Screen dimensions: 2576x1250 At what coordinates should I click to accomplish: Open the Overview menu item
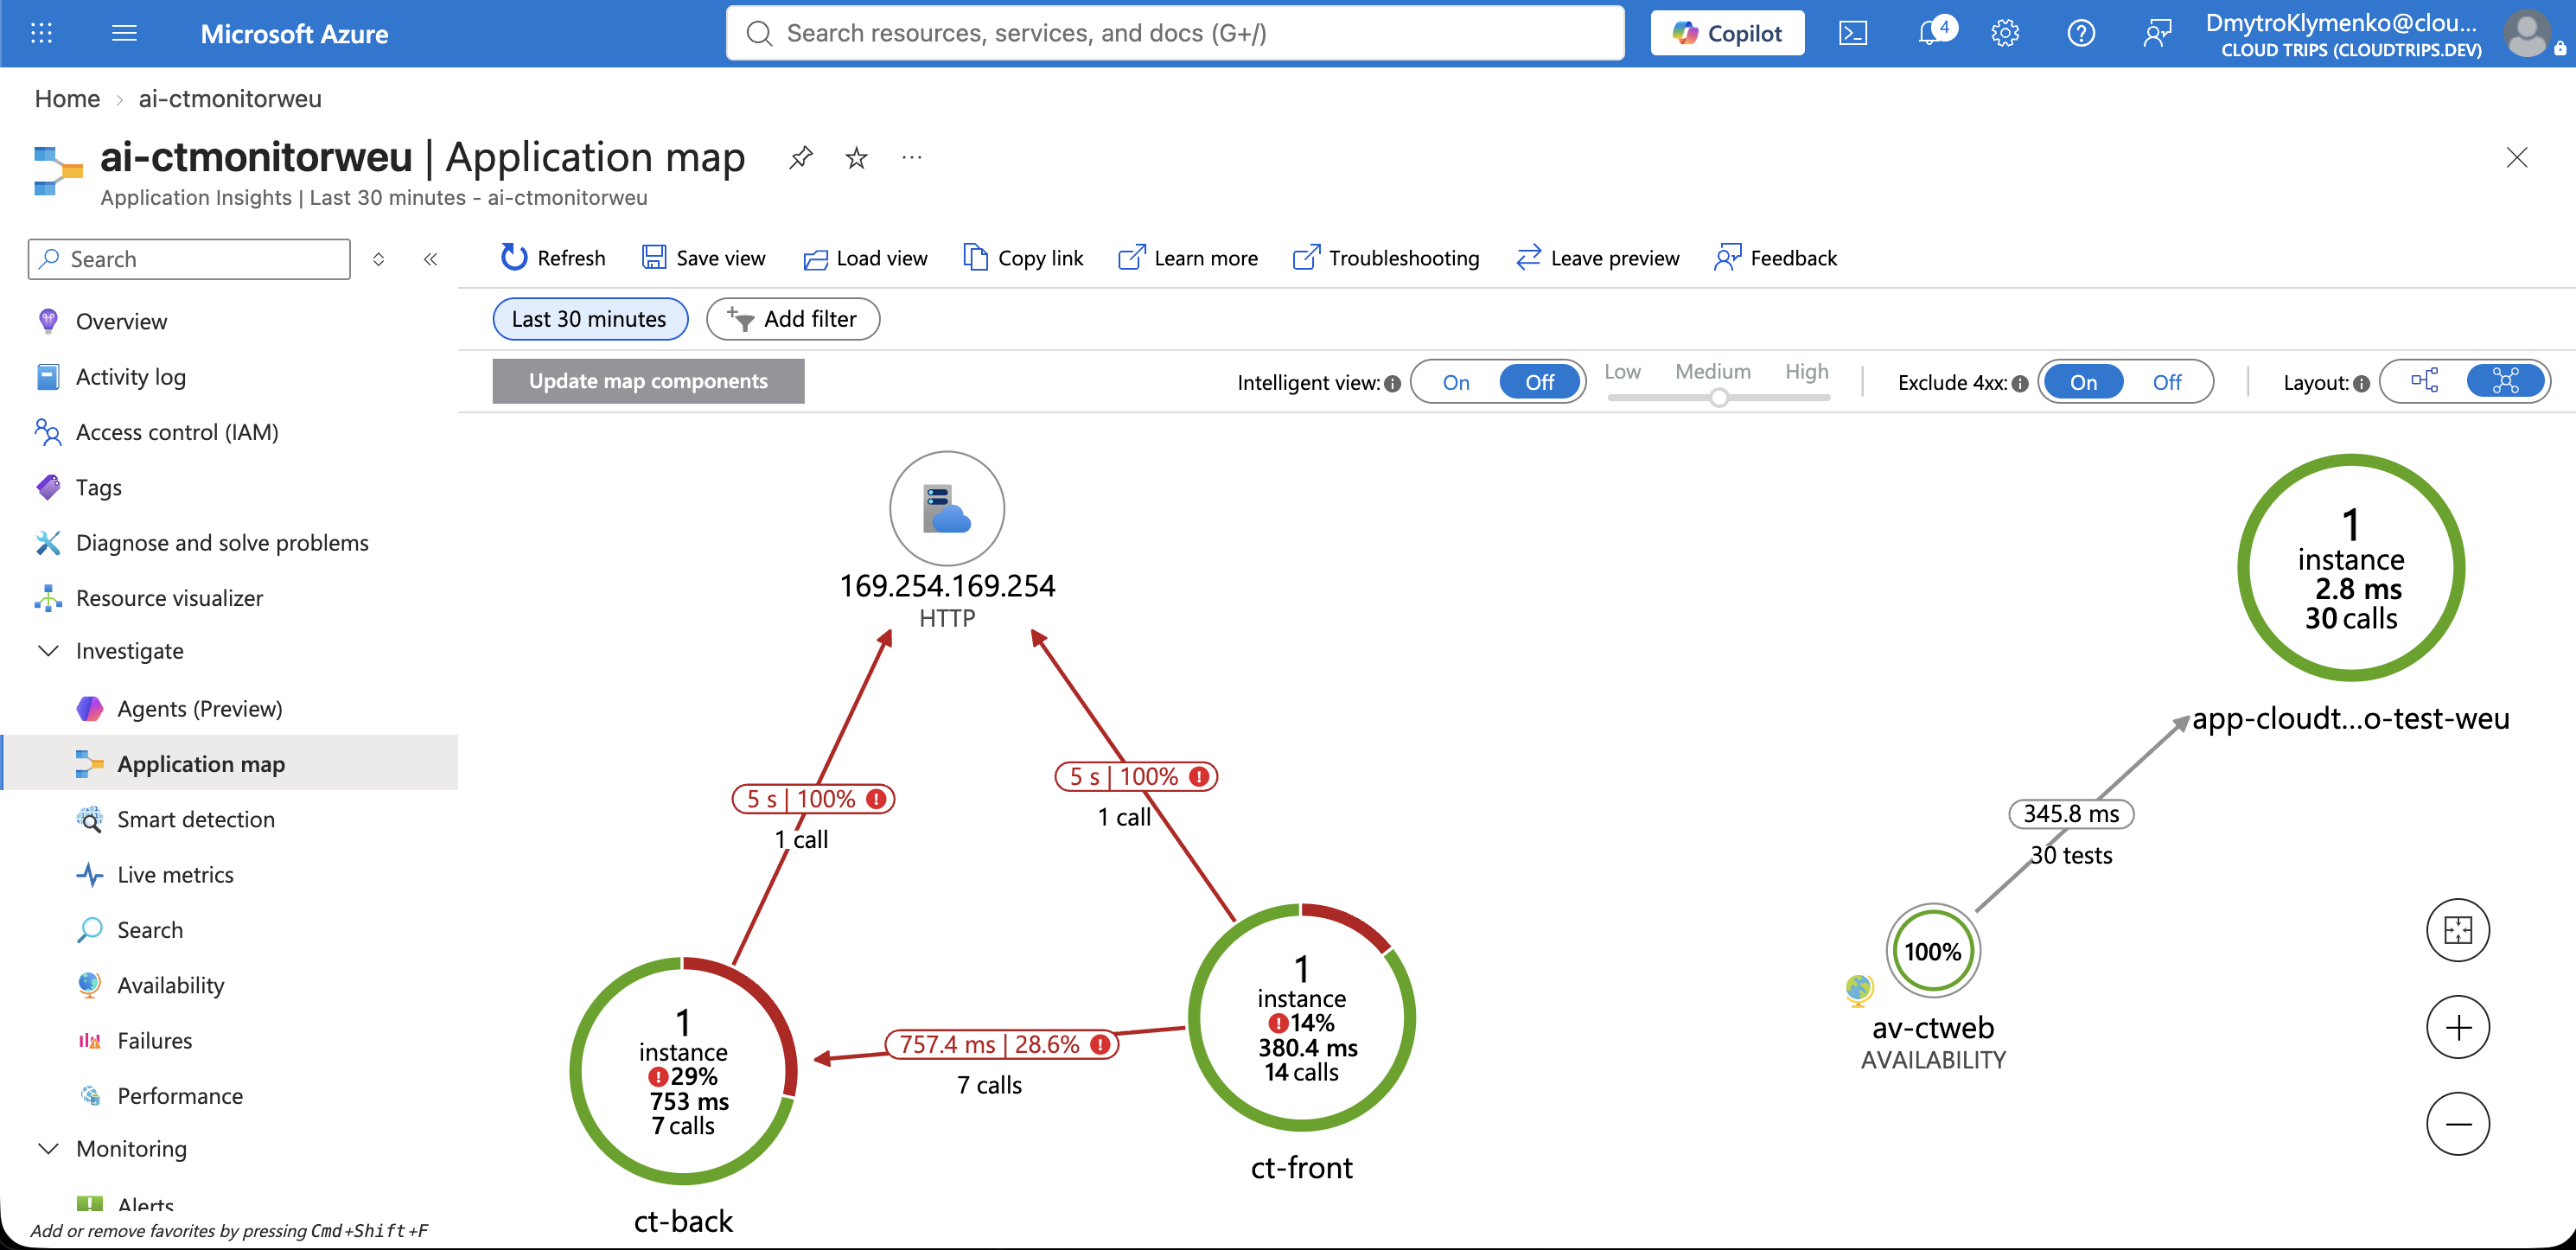229,321
